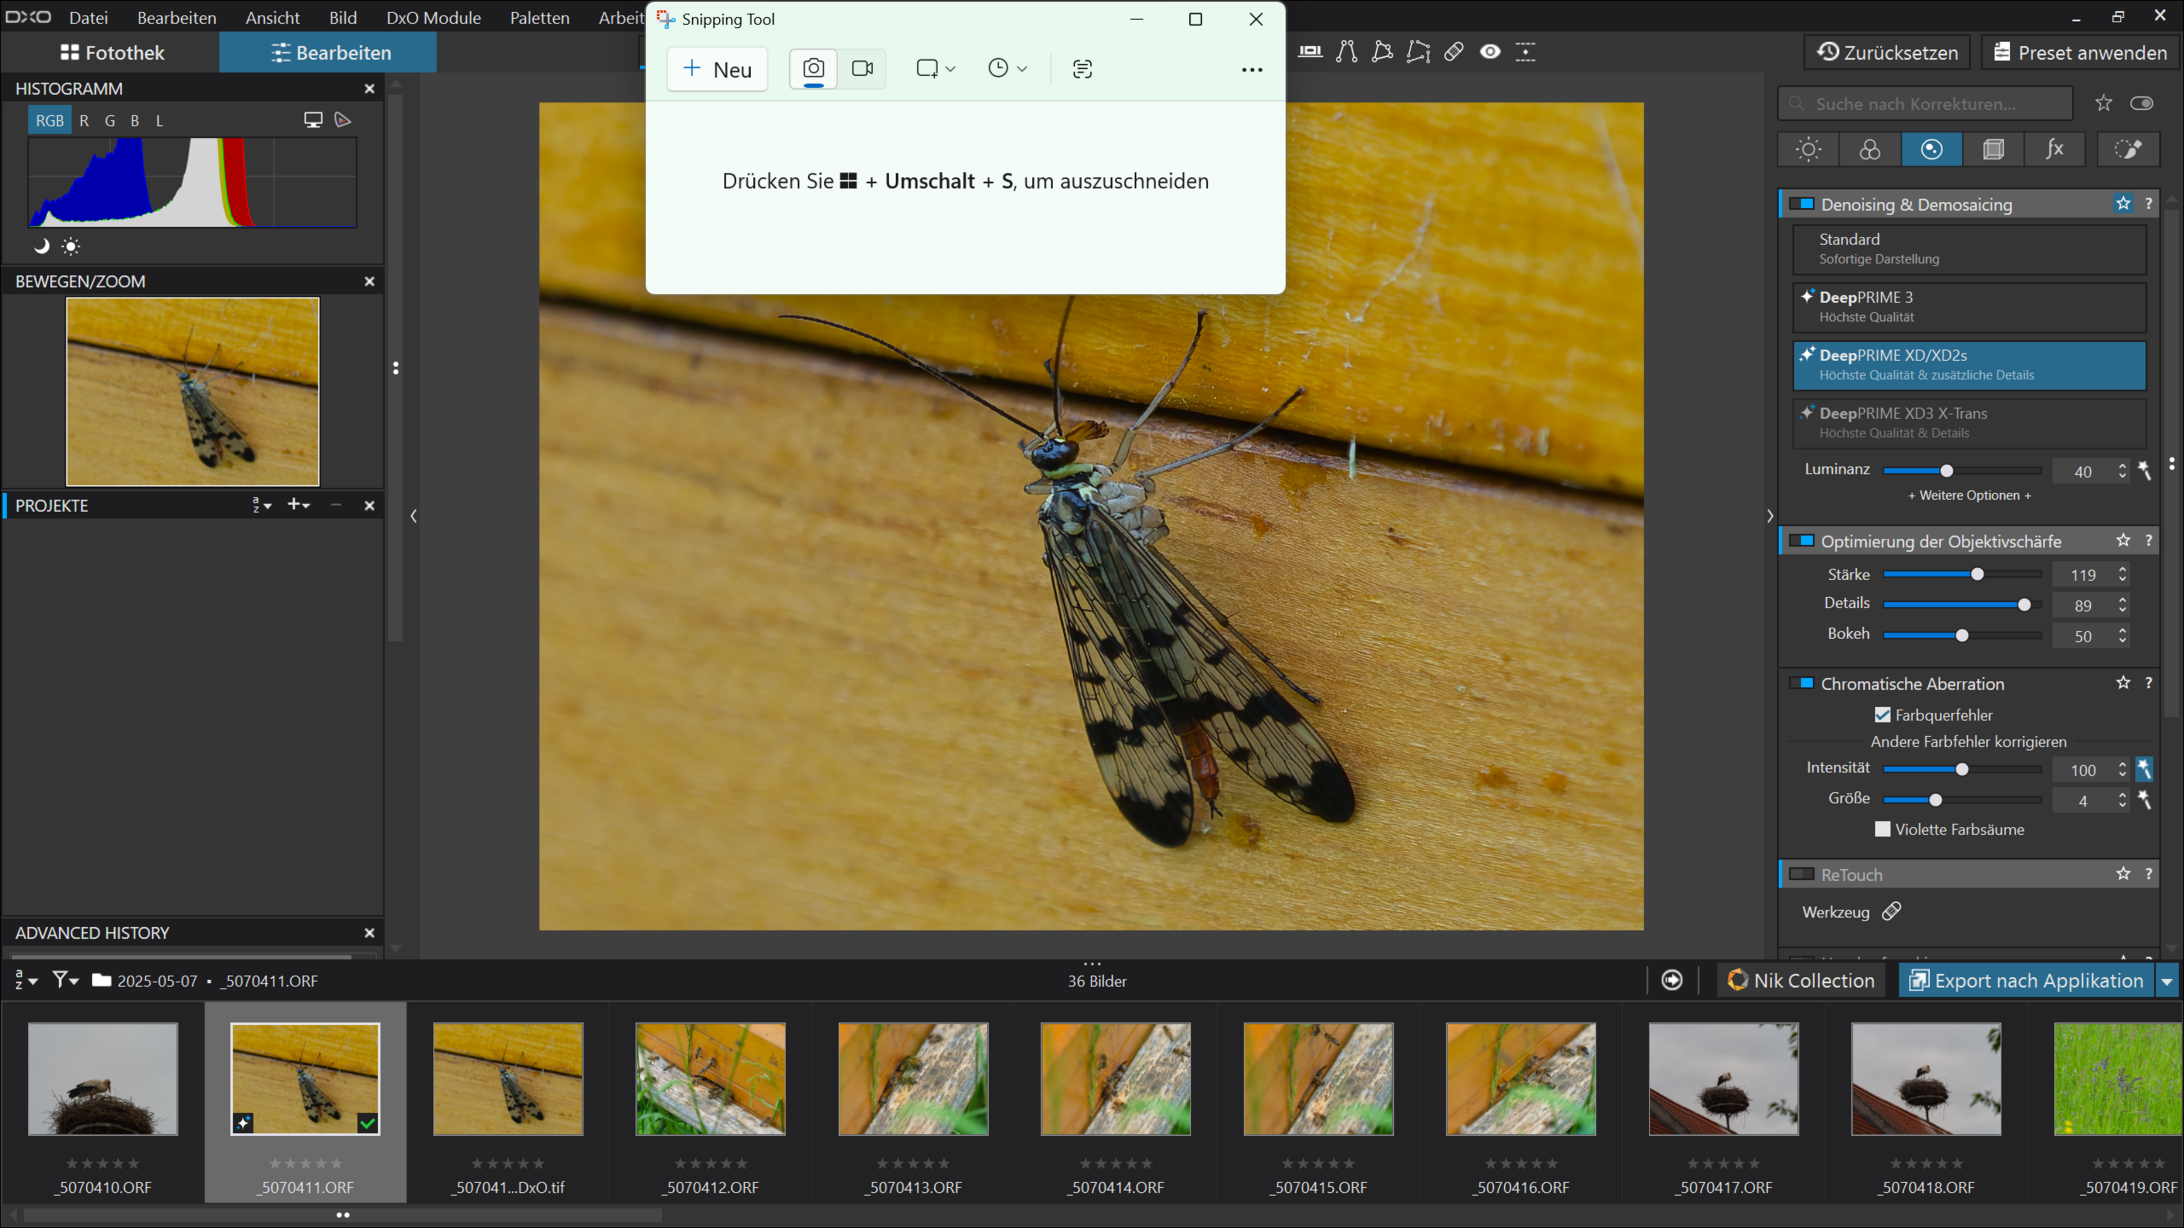Click the Luminanz magic wand icon
Image resolution: width=2184 pixels, height=1228 pixels.
click(2145, 470)
